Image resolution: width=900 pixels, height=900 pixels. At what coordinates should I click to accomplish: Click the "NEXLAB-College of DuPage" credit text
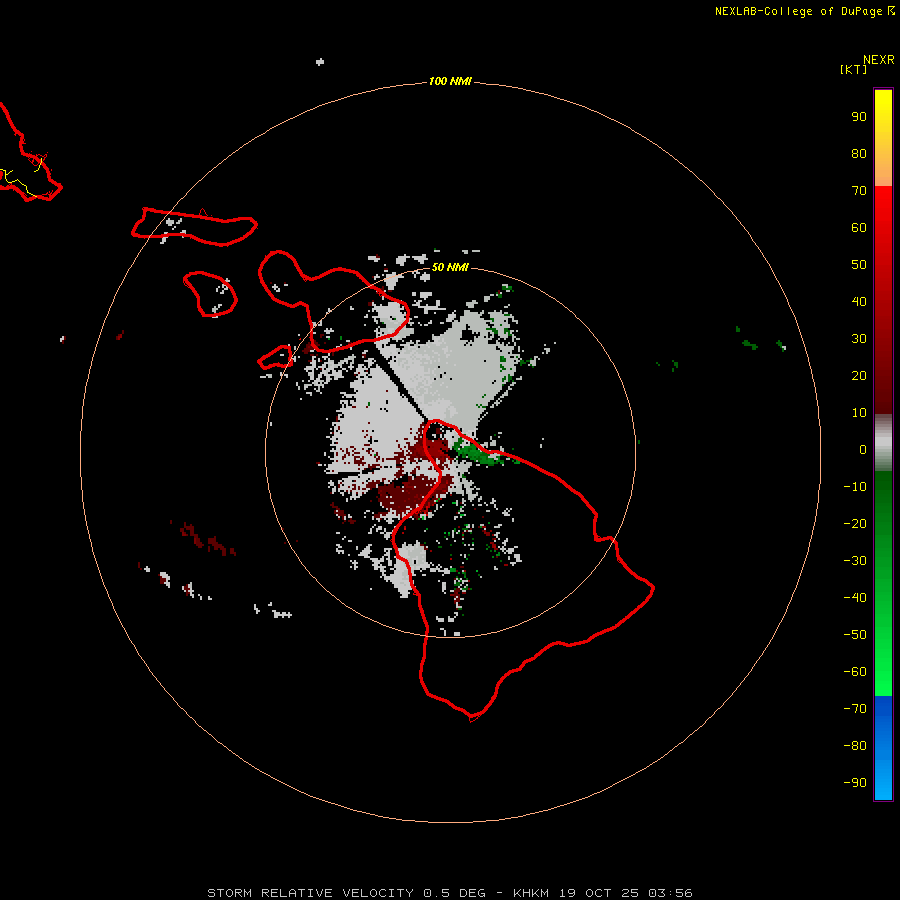point(799,11)
